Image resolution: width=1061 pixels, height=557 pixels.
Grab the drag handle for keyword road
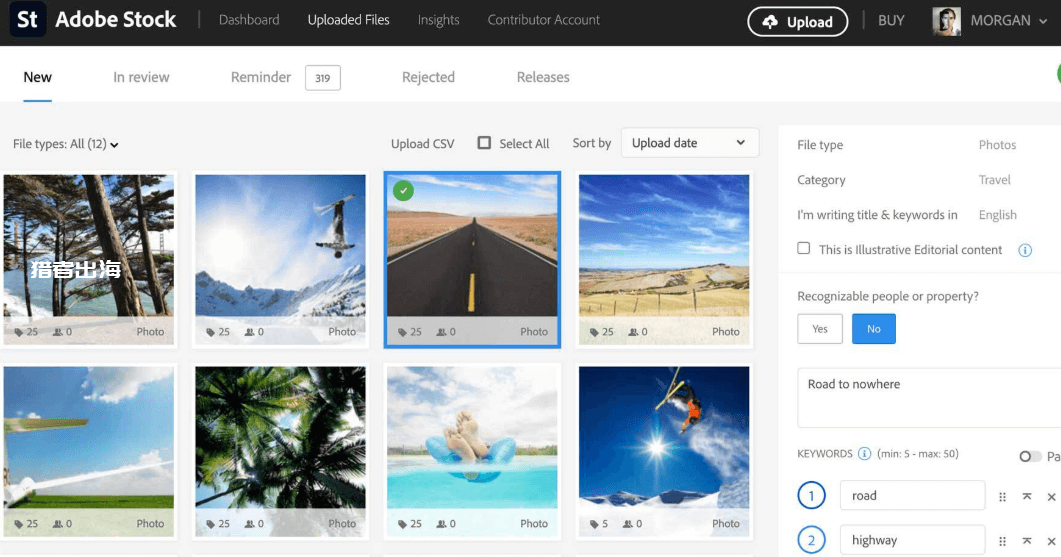(x=1003, y=497)
